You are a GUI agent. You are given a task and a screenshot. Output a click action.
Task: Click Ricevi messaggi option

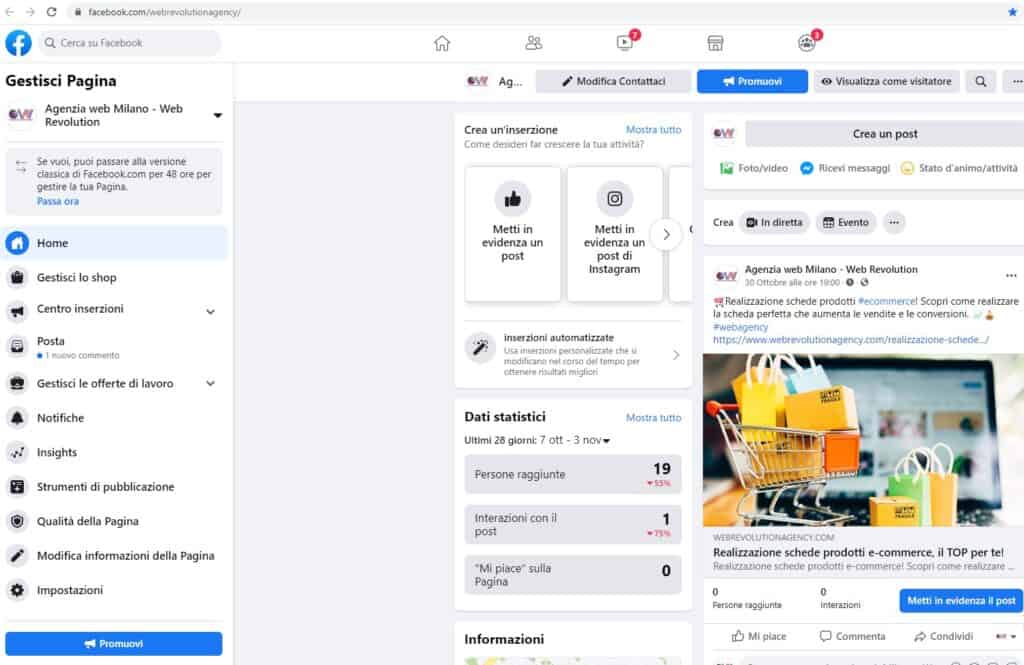point(845,169)
